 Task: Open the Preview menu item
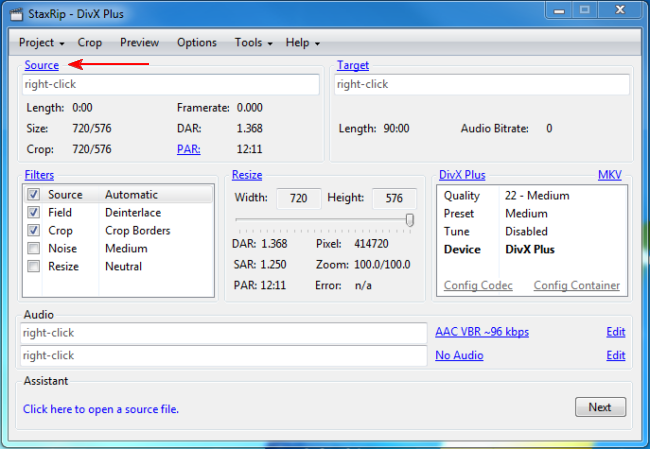point(139,43)
